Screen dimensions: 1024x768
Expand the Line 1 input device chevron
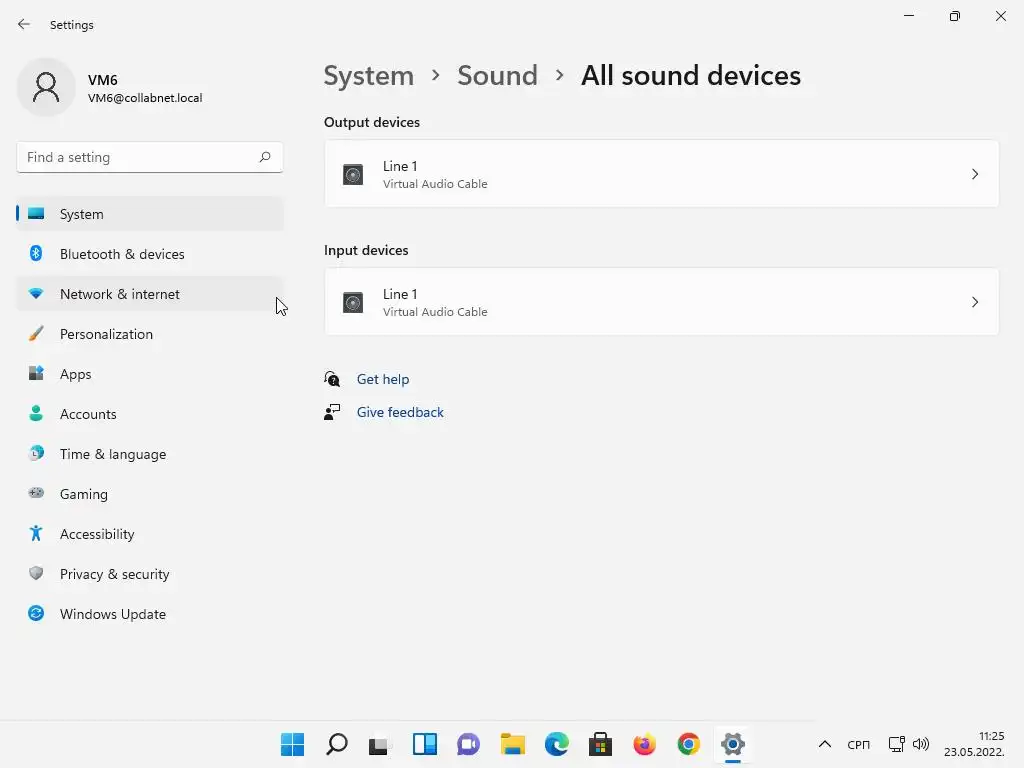pyautogui.click(x=975, y=302)
